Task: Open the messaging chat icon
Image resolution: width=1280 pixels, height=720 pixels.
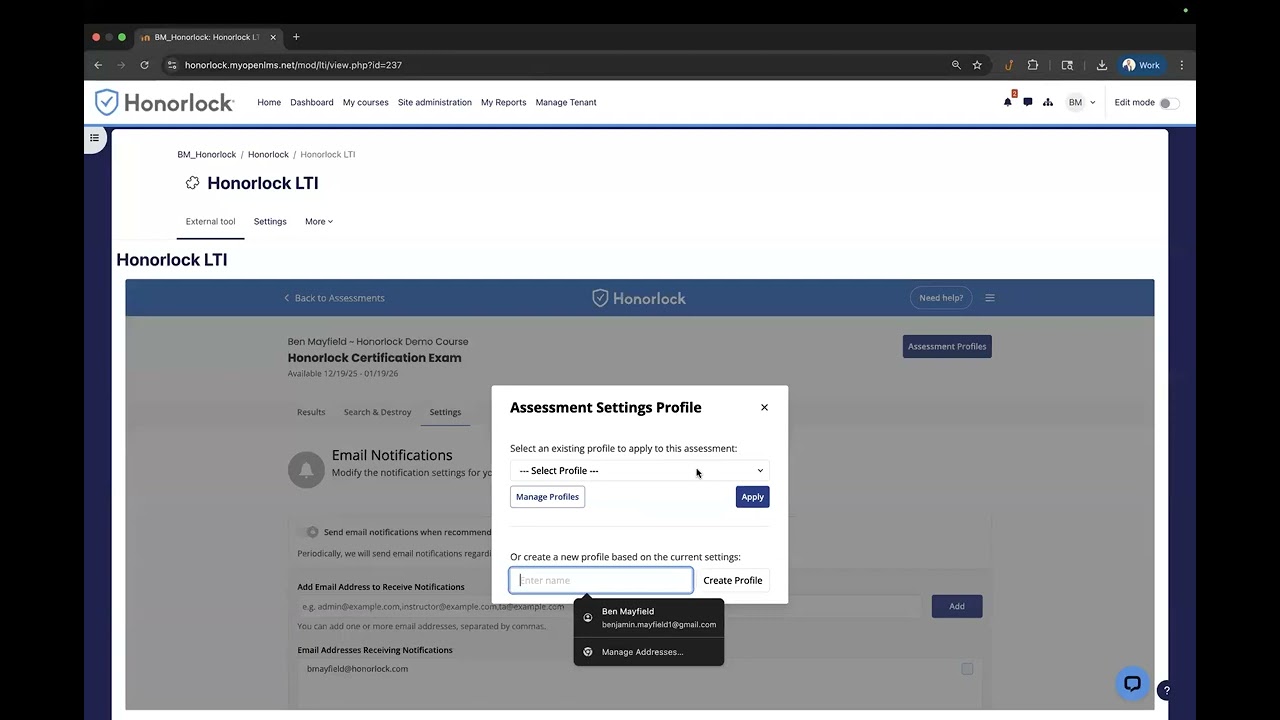Action: (x=1028, y=102)
